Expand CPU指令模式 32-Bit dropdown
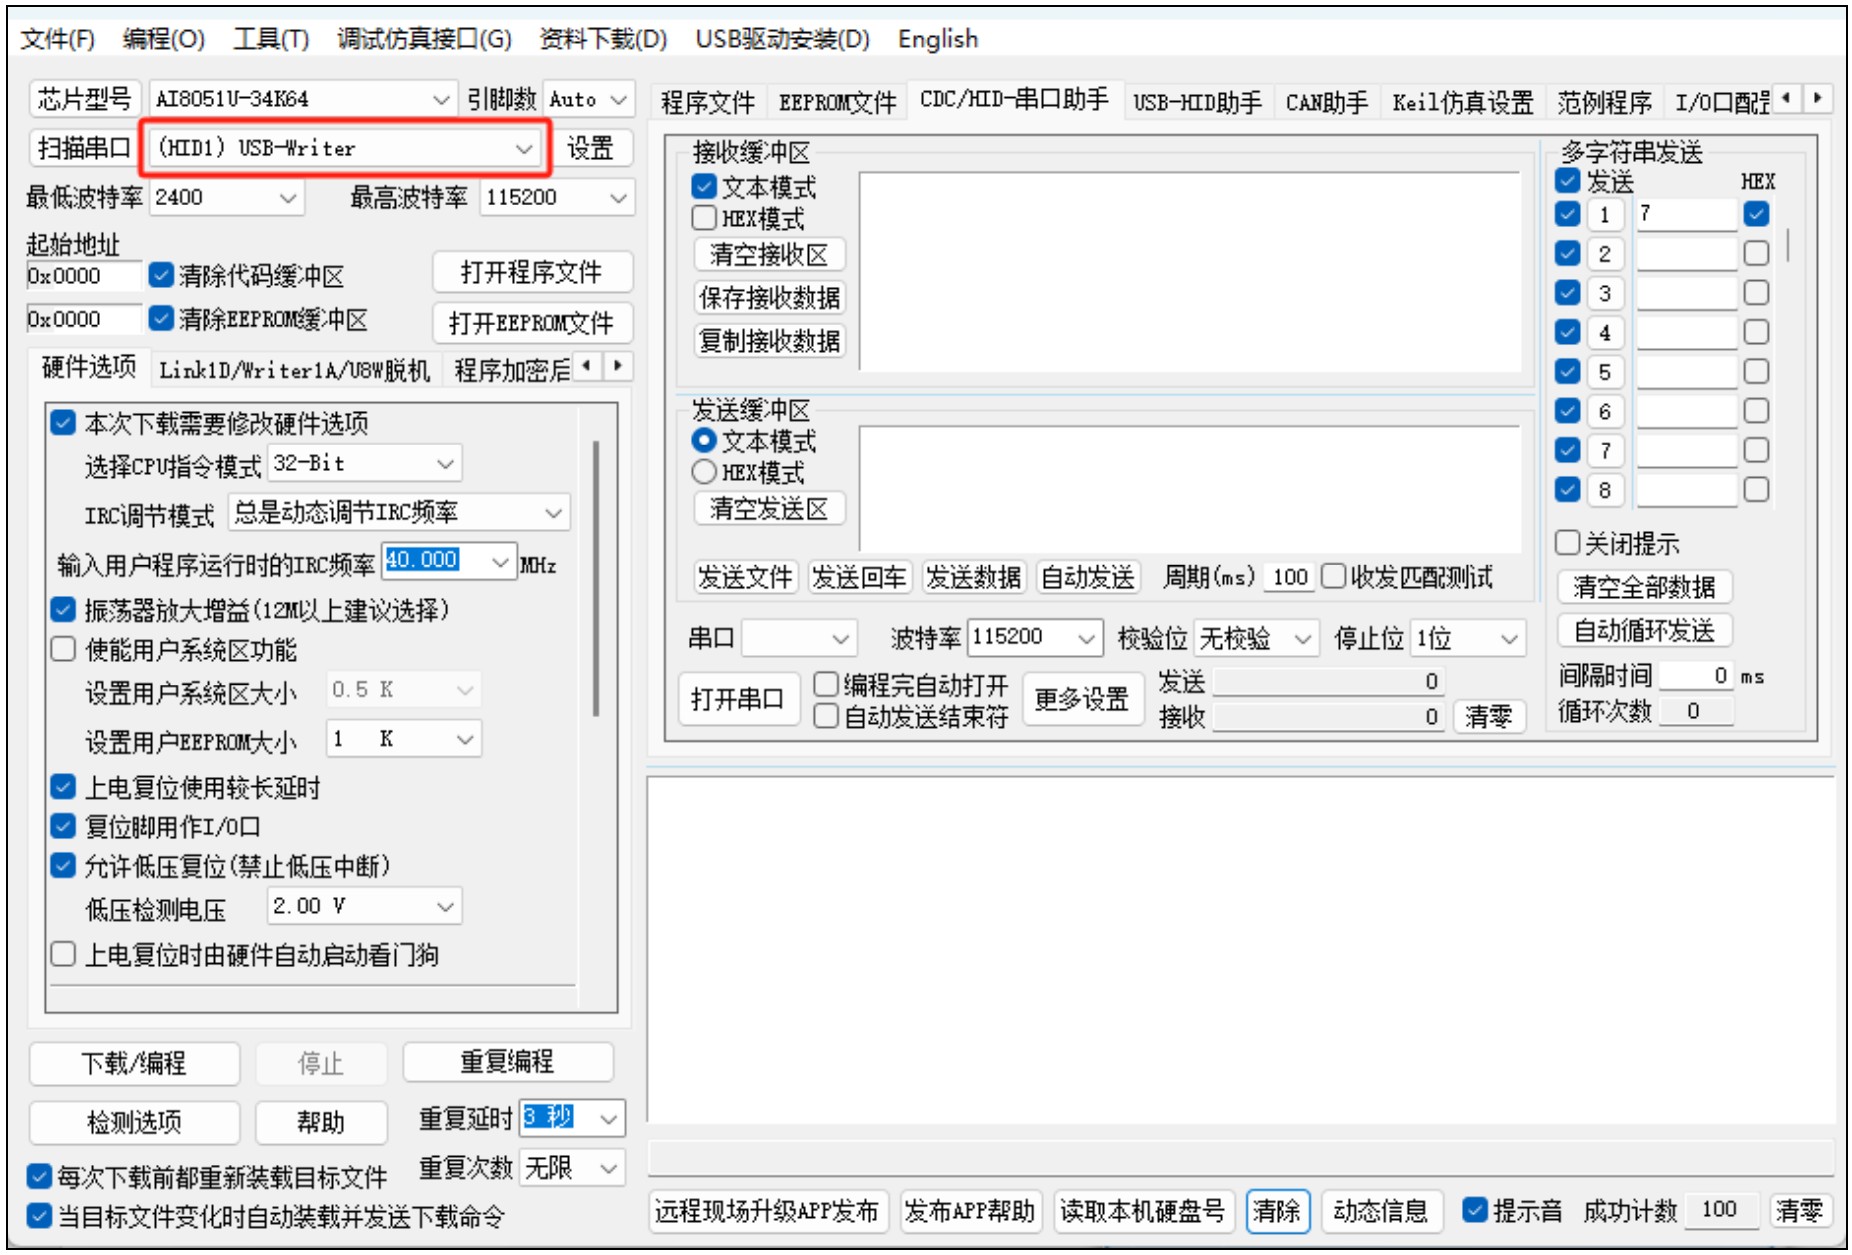 click(x=446, y=464)
